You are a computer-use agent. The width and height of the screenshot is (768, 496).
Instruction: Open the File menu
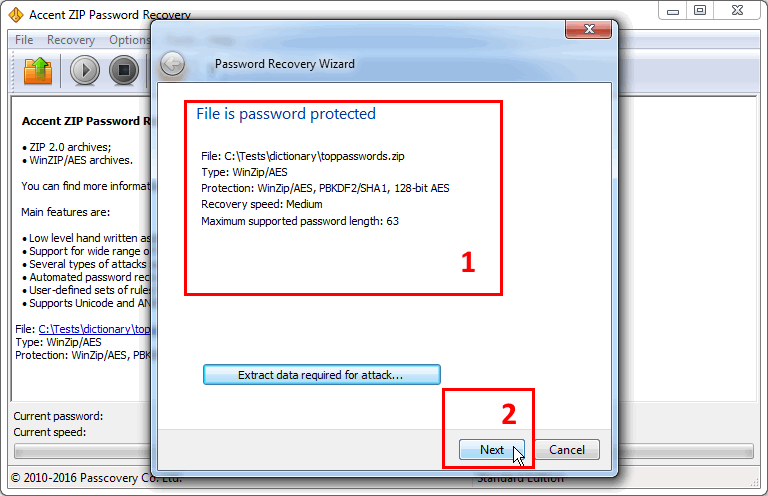24,40
